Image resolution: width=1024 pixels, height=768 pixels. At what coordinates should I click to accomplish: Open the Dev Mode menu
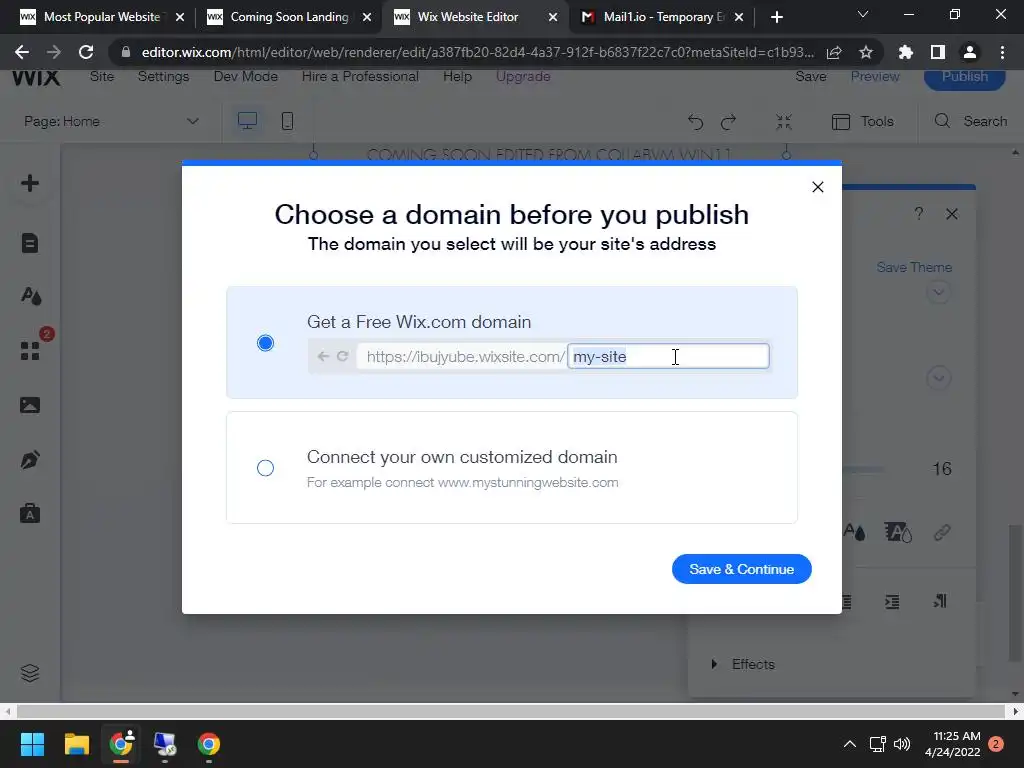pyautogui.click(x=246, y=77)
